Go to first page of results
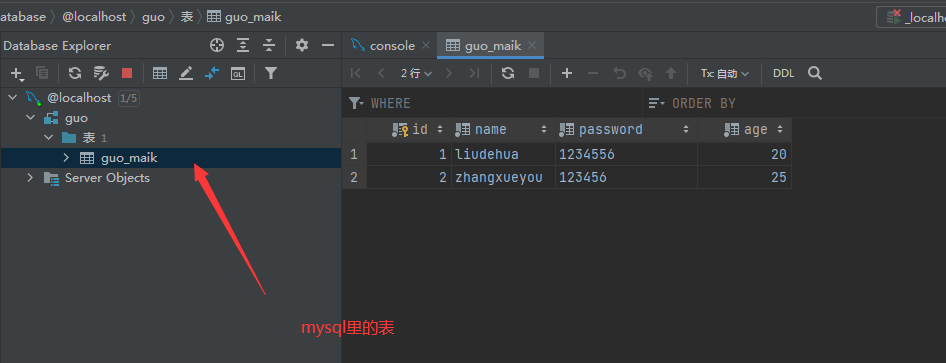The image size is (946, 363). point(355,74)
